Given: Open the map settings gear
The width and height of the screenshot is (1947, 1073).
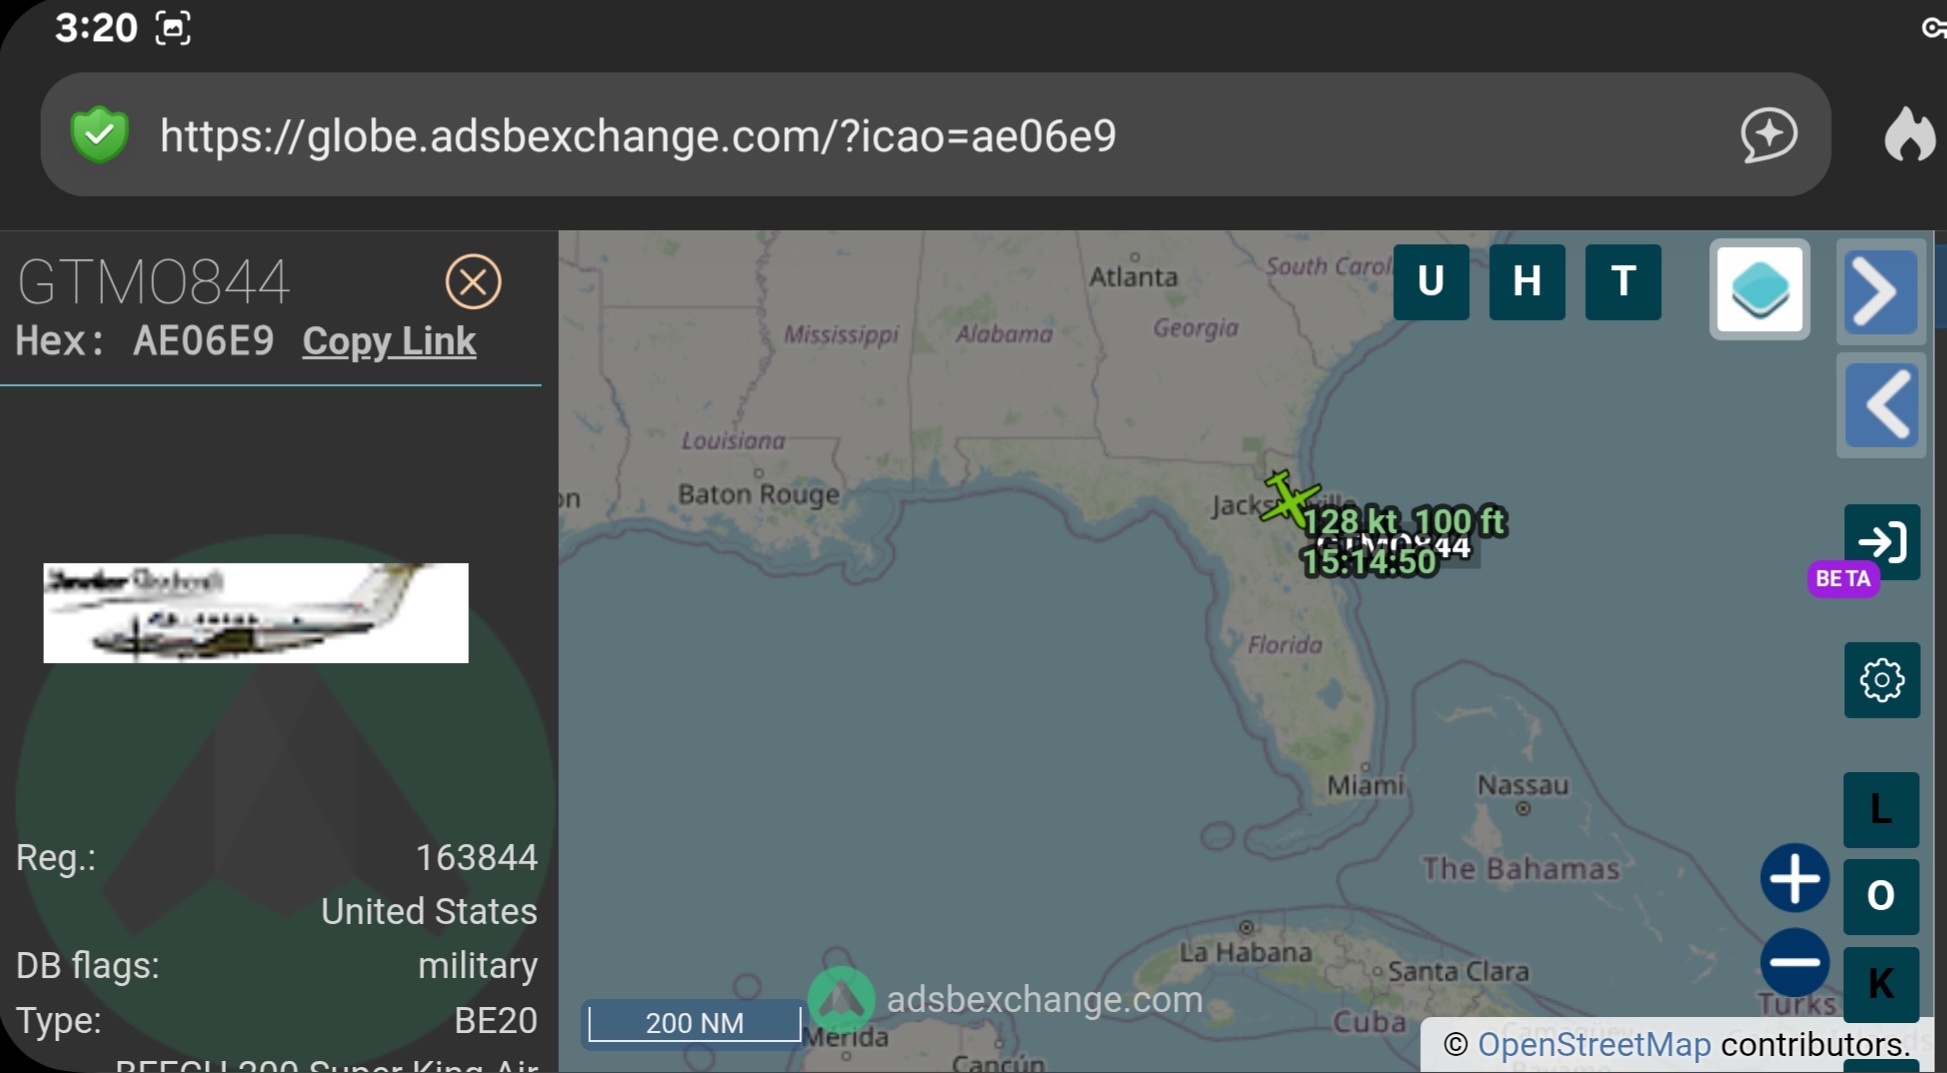Looking at the screenshot, I should pyautogui.click(x=1881, y=680).
